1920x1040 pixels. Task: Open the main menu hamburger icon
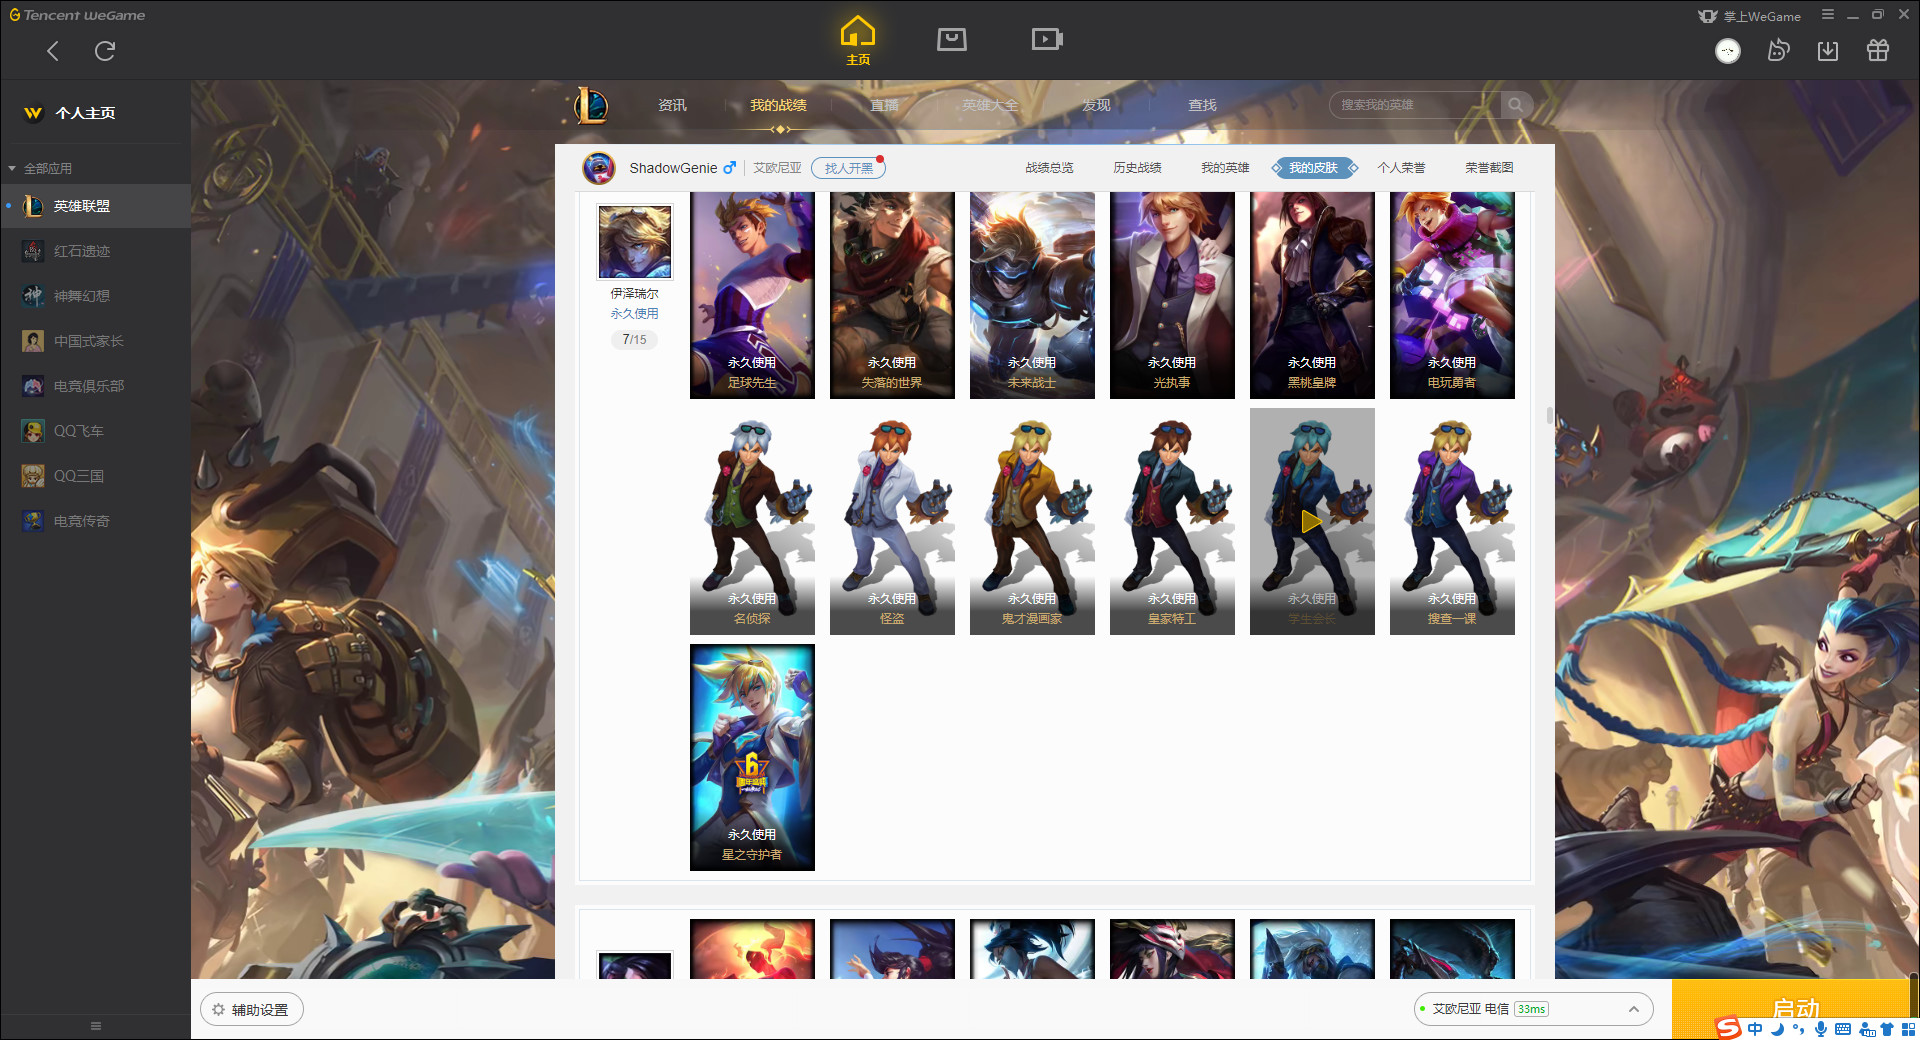(x=1827, y=15)
